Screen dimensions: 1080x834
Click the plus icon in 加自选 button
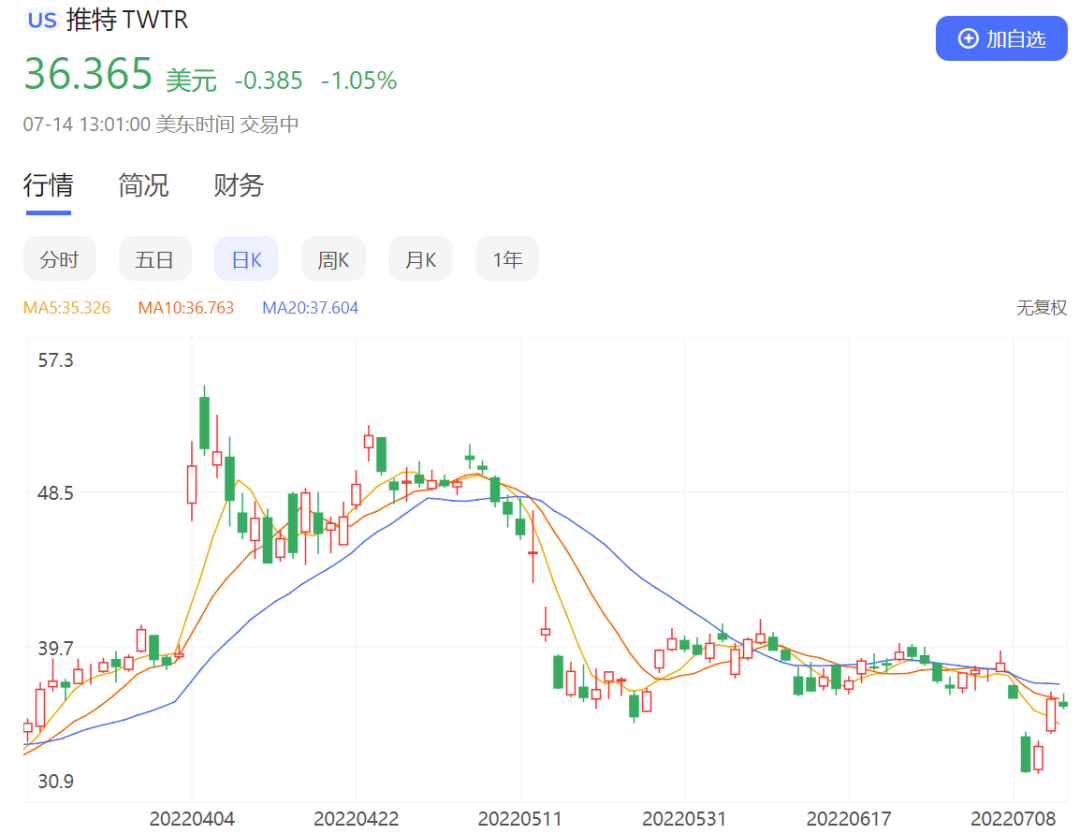click(x=968, y=39)
